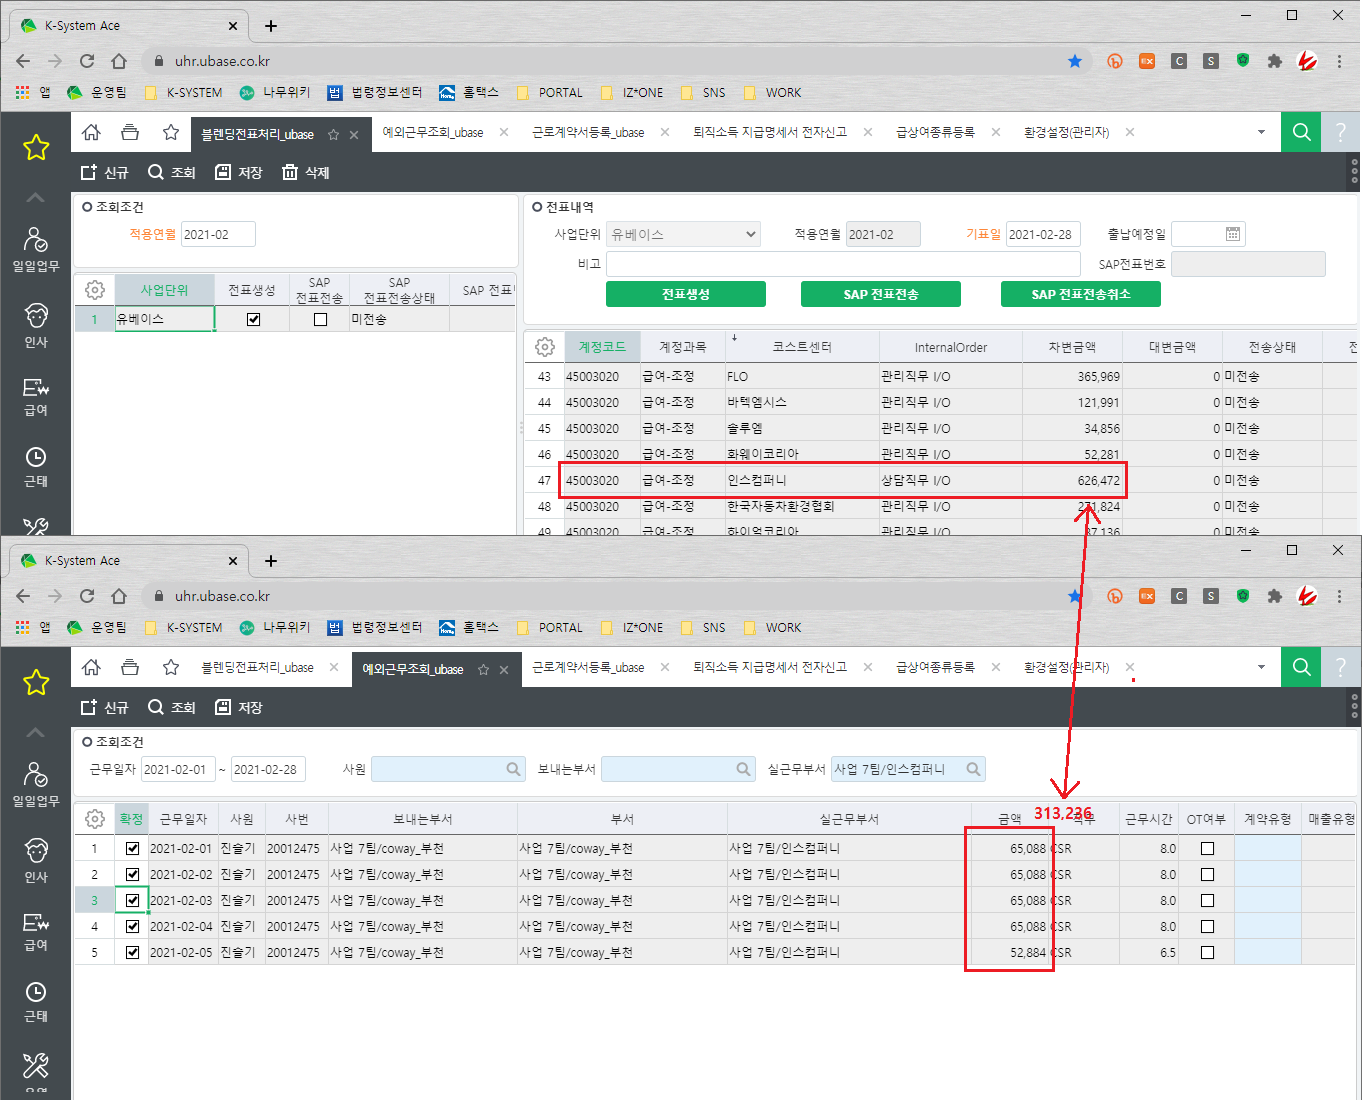The width and height of the screenshot is (1362, 1100).
Task: Open 일일업무 in bottom window sidebar
Action: coord(36,785)
